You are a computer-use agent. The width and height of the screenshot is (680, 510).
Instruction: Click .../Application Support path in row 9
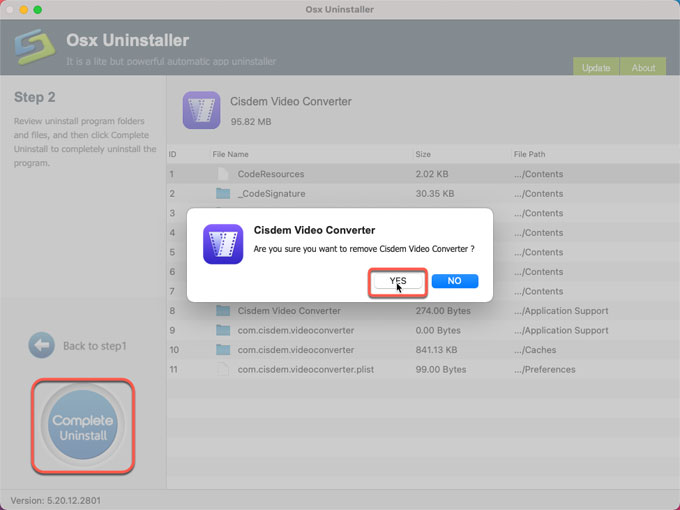pyautogui.click(x=561, y=330)
